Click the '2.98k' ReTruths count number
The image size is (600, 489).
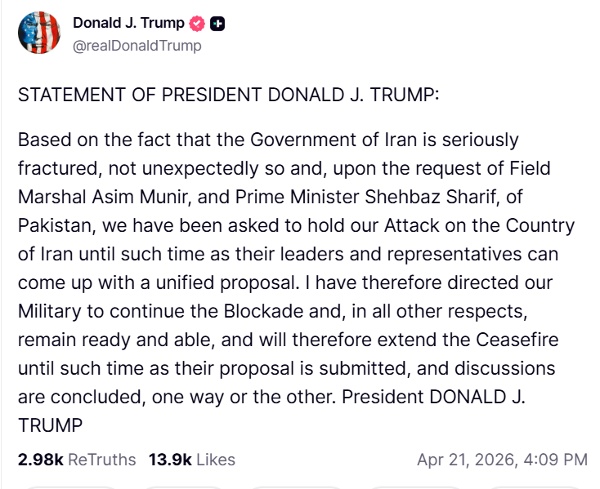point(41,460)
